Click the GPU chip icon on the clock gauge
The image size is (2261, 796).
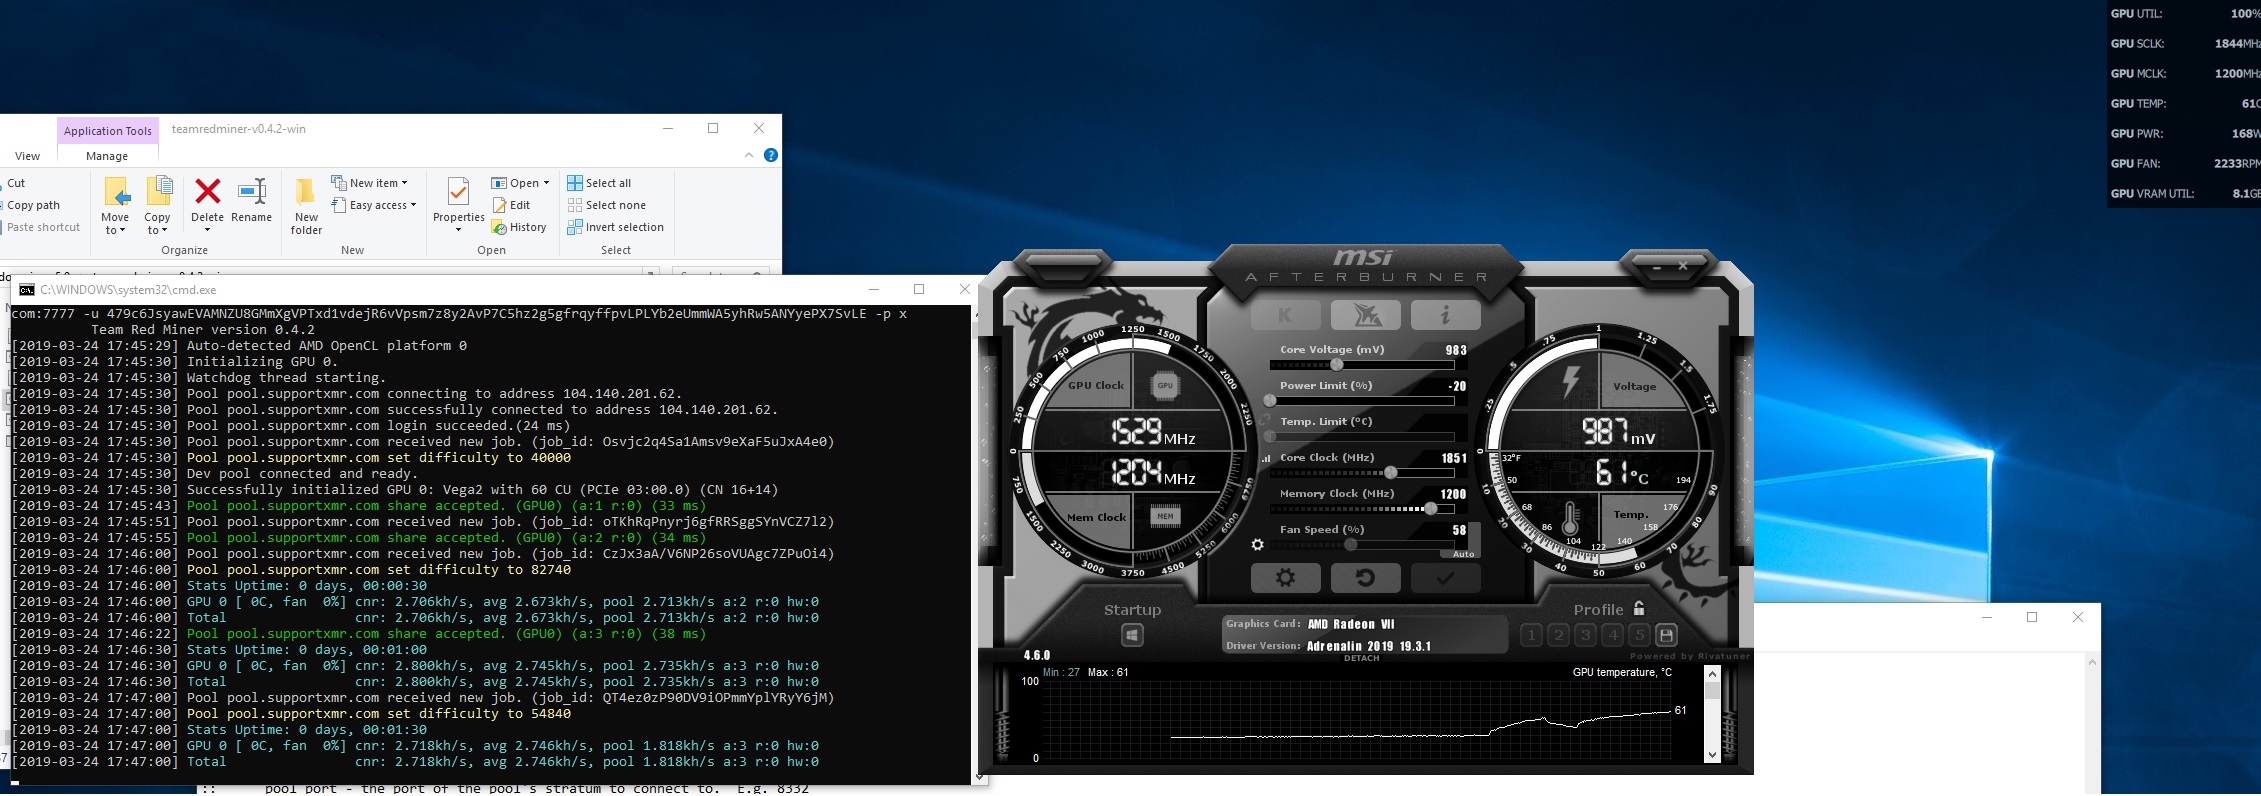(1165, 385)
